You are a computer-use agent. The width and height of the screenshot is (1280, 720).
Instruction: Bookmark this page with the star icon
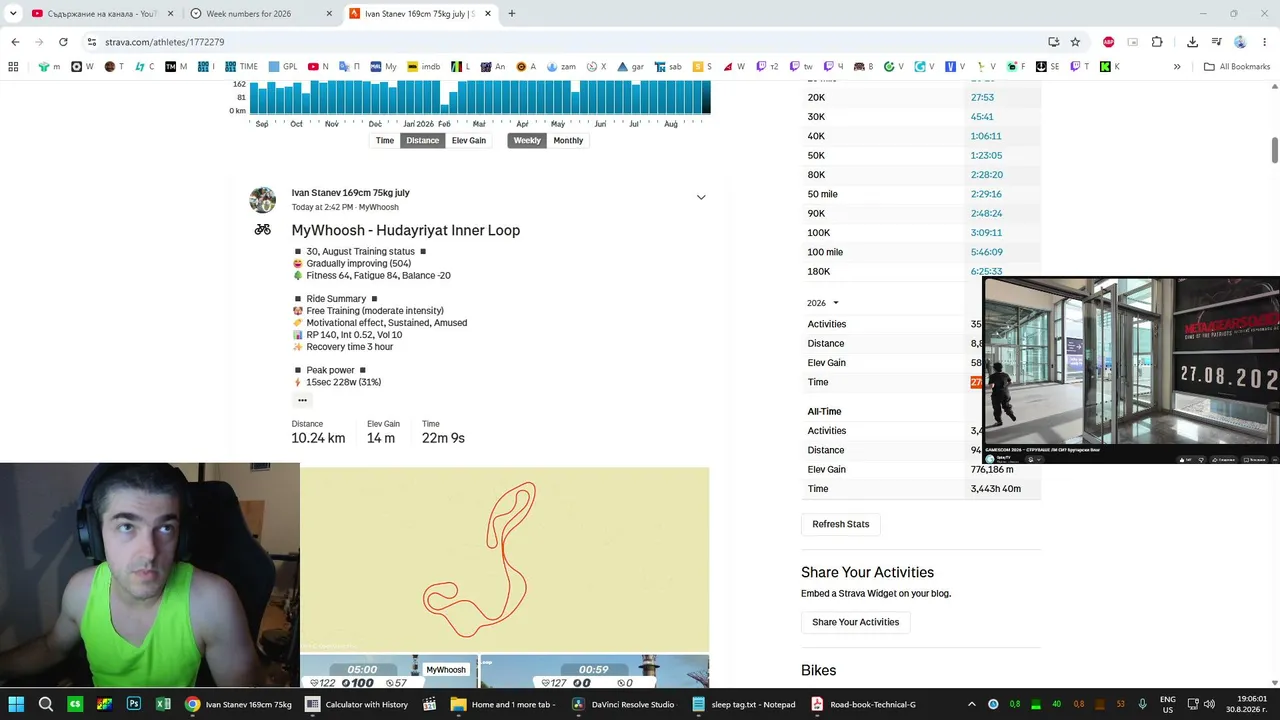[1075, 42]
